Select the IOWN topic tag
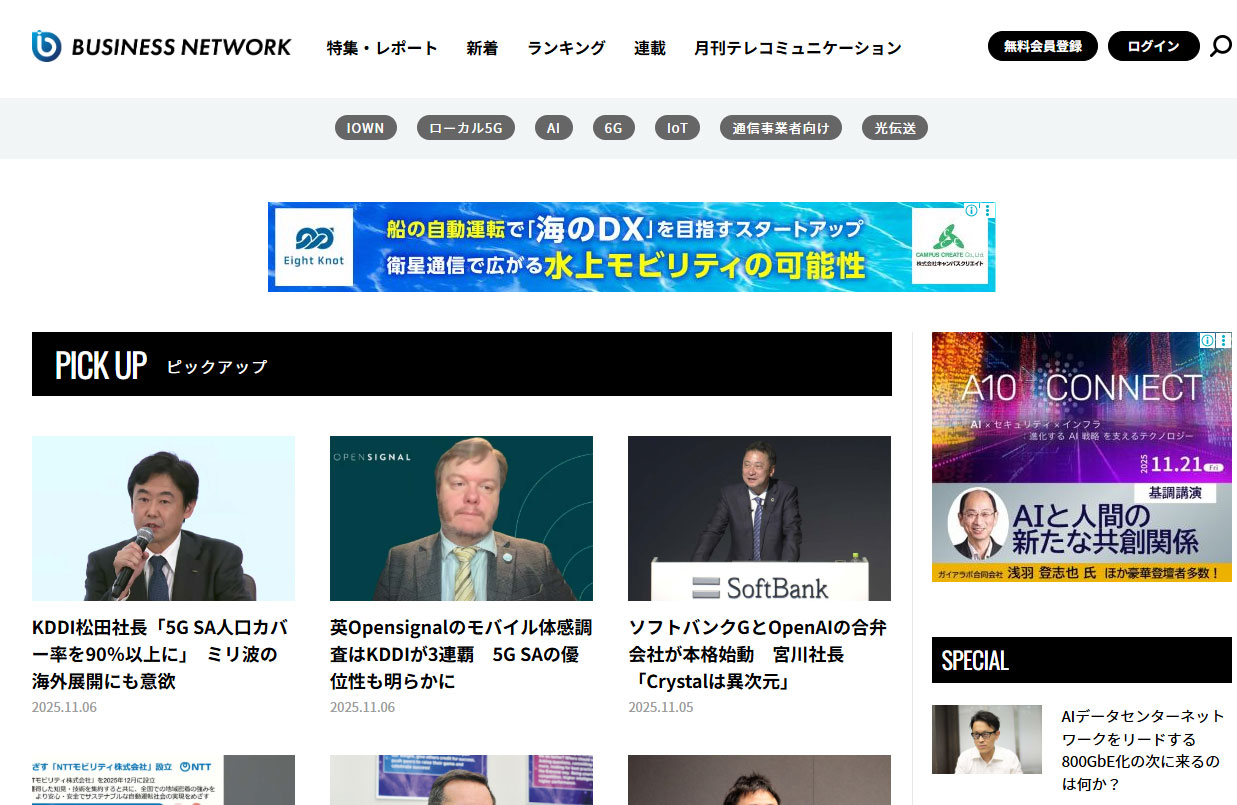 point(365,127)
